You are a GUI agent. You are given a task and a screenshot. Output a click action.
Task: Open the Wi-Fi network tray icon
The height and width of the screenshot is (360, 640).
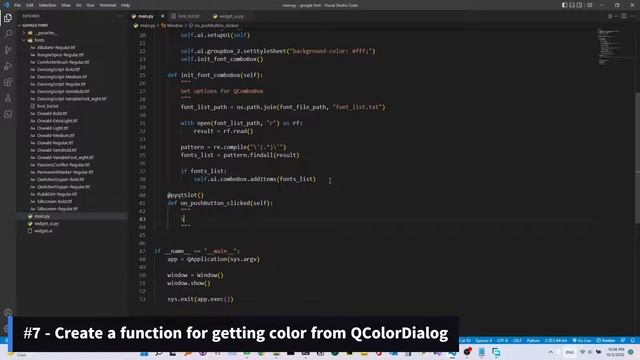(582, 352)
